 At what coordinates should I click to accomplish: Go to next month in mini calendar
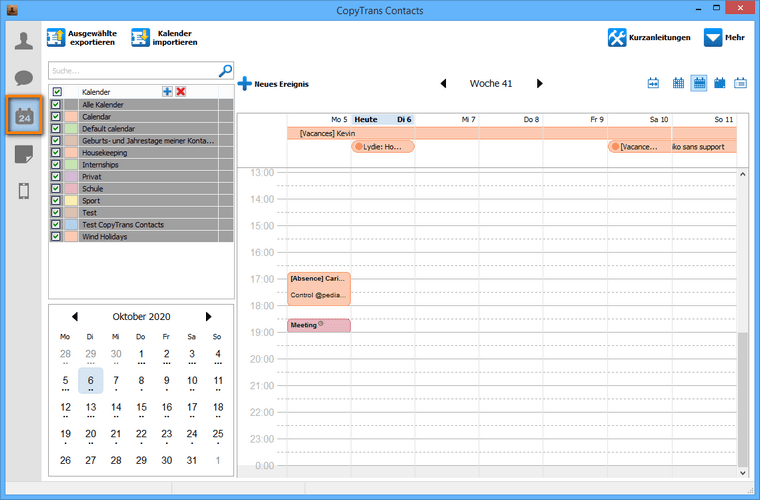[x=208, y=316]
